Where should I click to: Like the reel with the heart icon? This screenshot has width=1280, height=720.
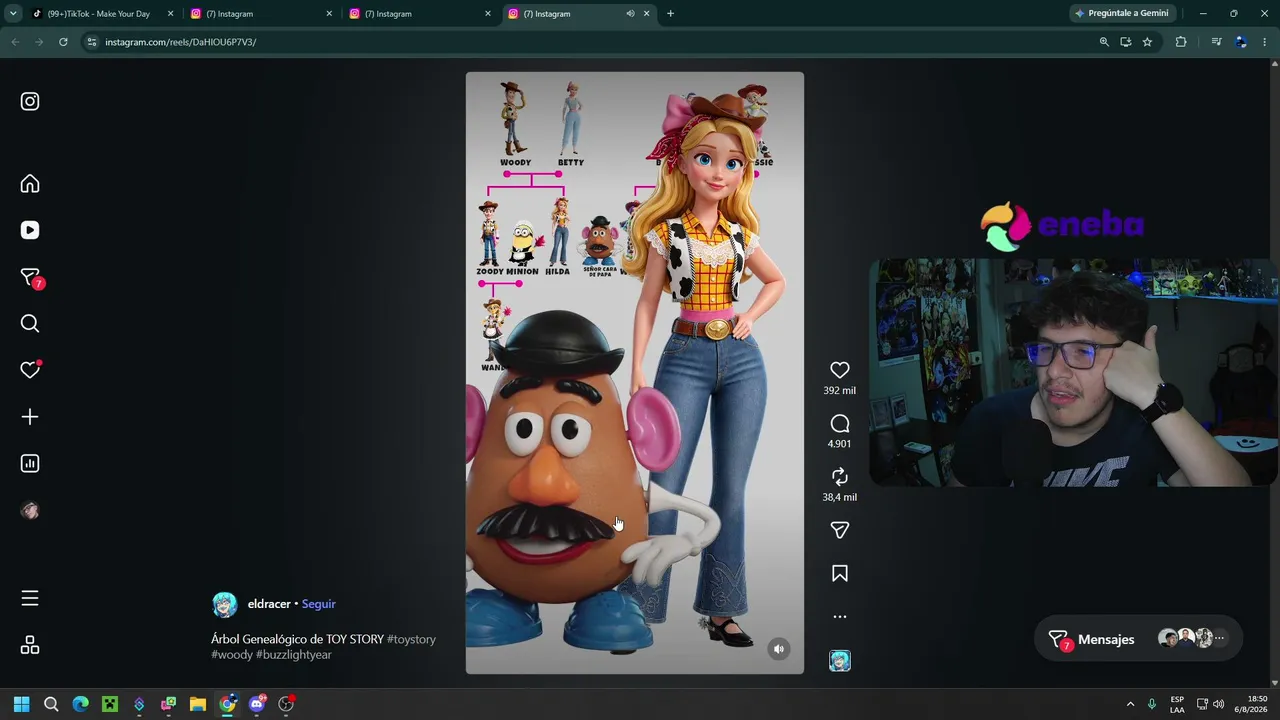(840, 370)
